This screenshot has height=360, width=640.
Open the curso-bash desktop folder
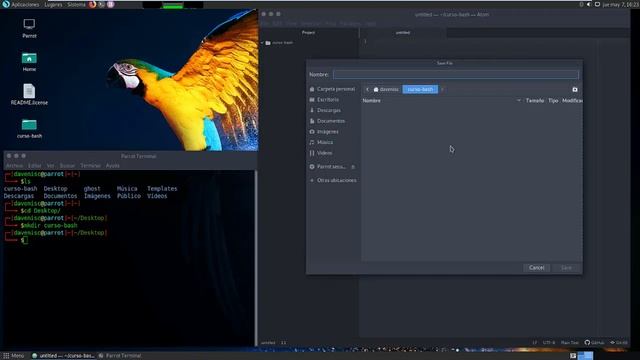pyautogui.click(x=29, y=128)
